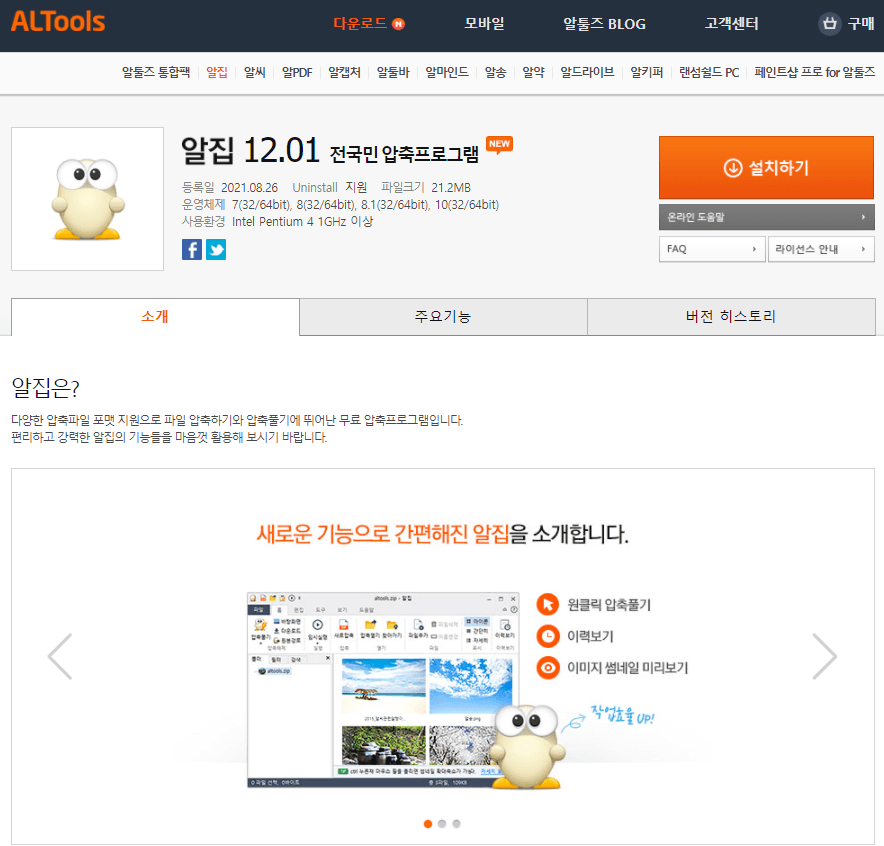Screen dimensions: 884x846
Task: Switch to the 주요기능 tab
Action: (x=443, y=317)
